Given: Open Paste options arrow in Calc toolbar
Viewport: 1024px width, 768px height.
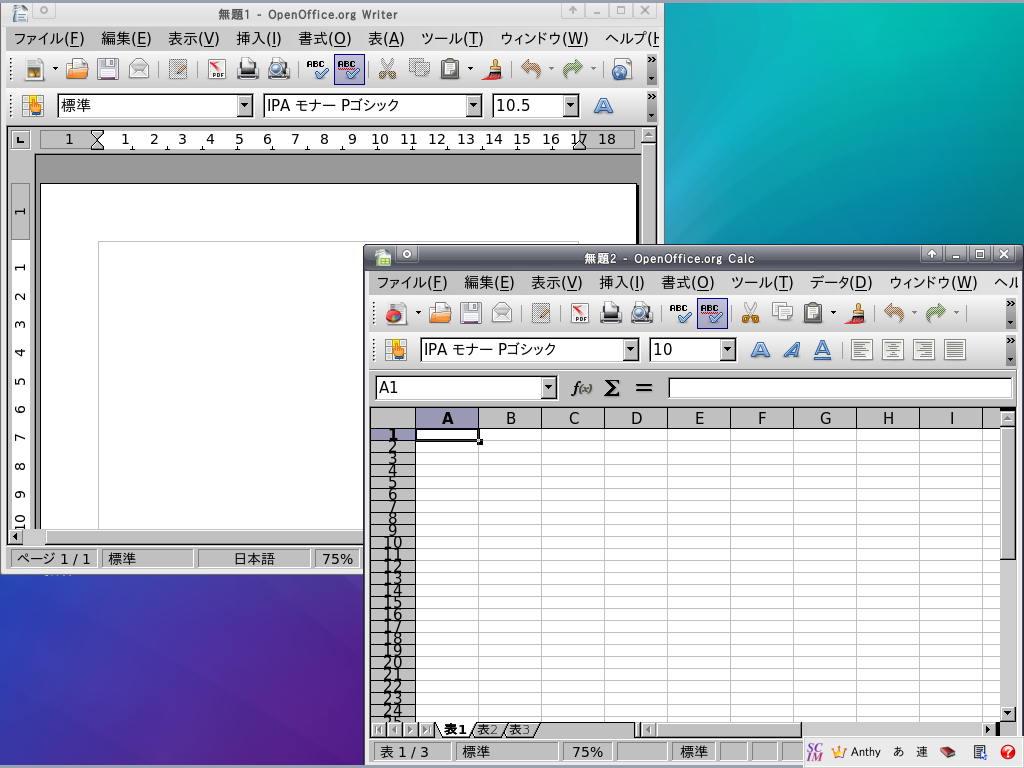Looking at the screenshot, I should click(833, 313).
